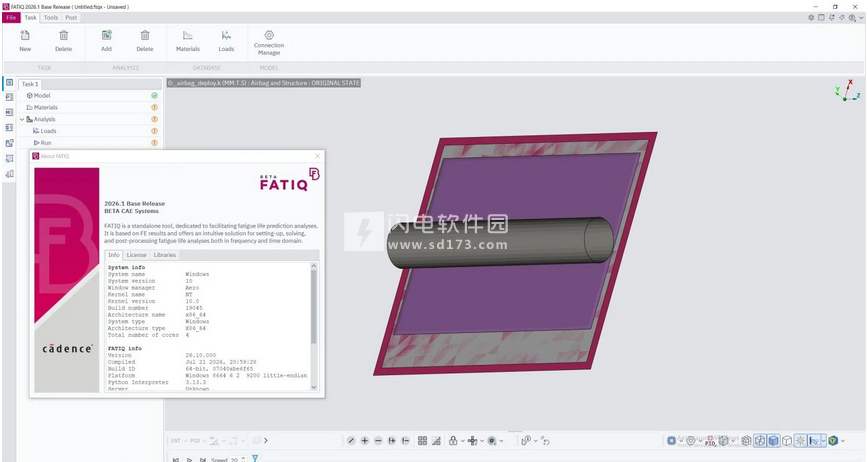Play the animation
This screenshot has width=868, height=462.
189,459
